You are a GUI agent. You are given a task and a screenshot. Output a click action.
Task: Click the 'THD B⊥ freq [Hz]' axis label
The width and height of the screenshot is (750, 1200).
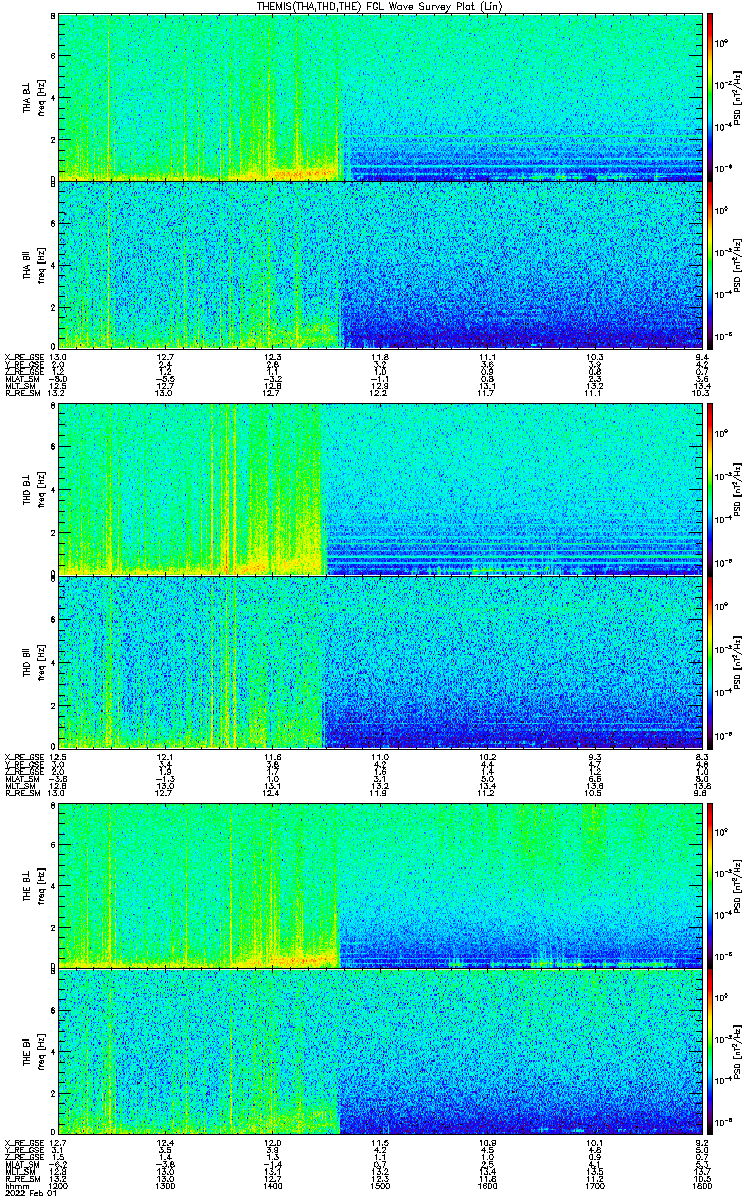tap(35, 491)
